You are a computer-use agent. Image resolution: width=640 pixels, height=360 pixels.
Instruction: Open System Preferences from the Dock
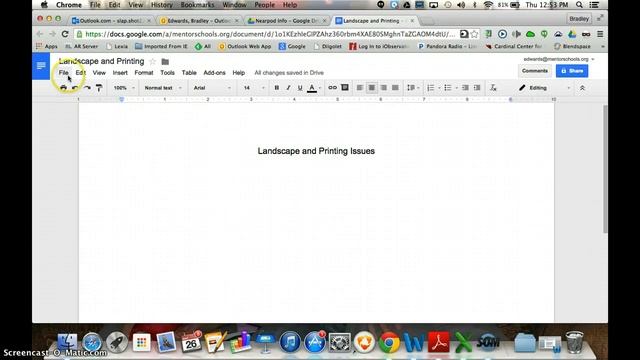click(340, 342)
